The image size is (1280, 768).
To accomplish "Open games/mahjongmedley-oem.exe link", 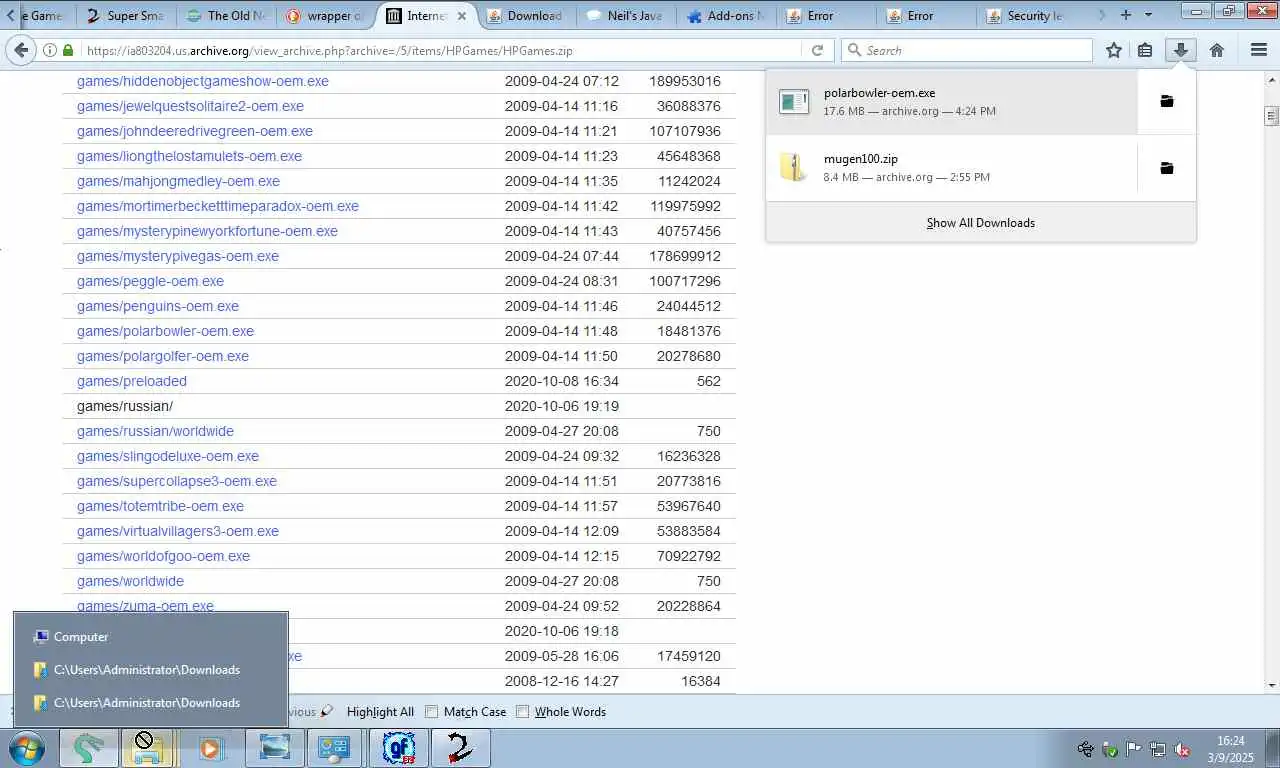I will point(178,181).
